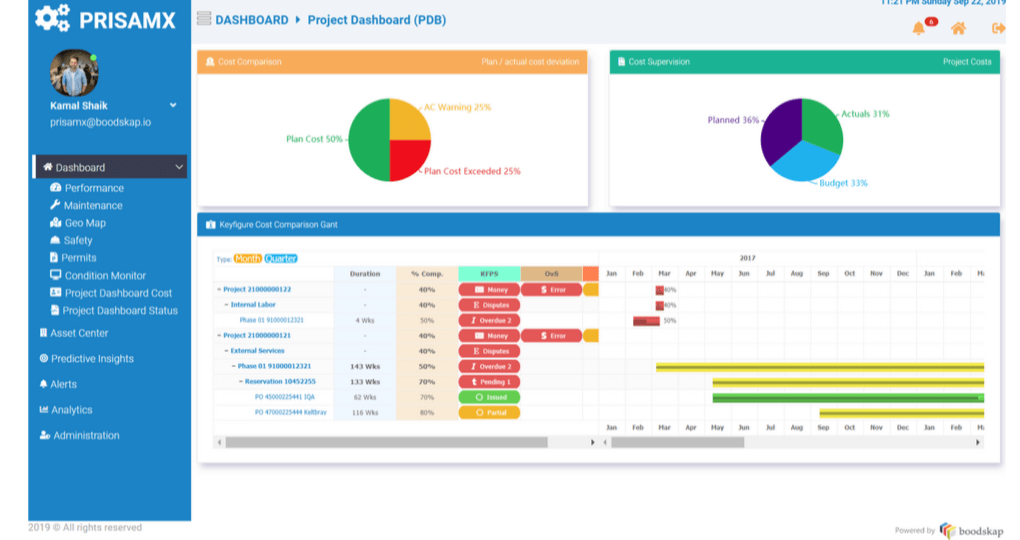Click the orange Partial status button
This screenshot has height=540, width=1020.
point(489,412)
